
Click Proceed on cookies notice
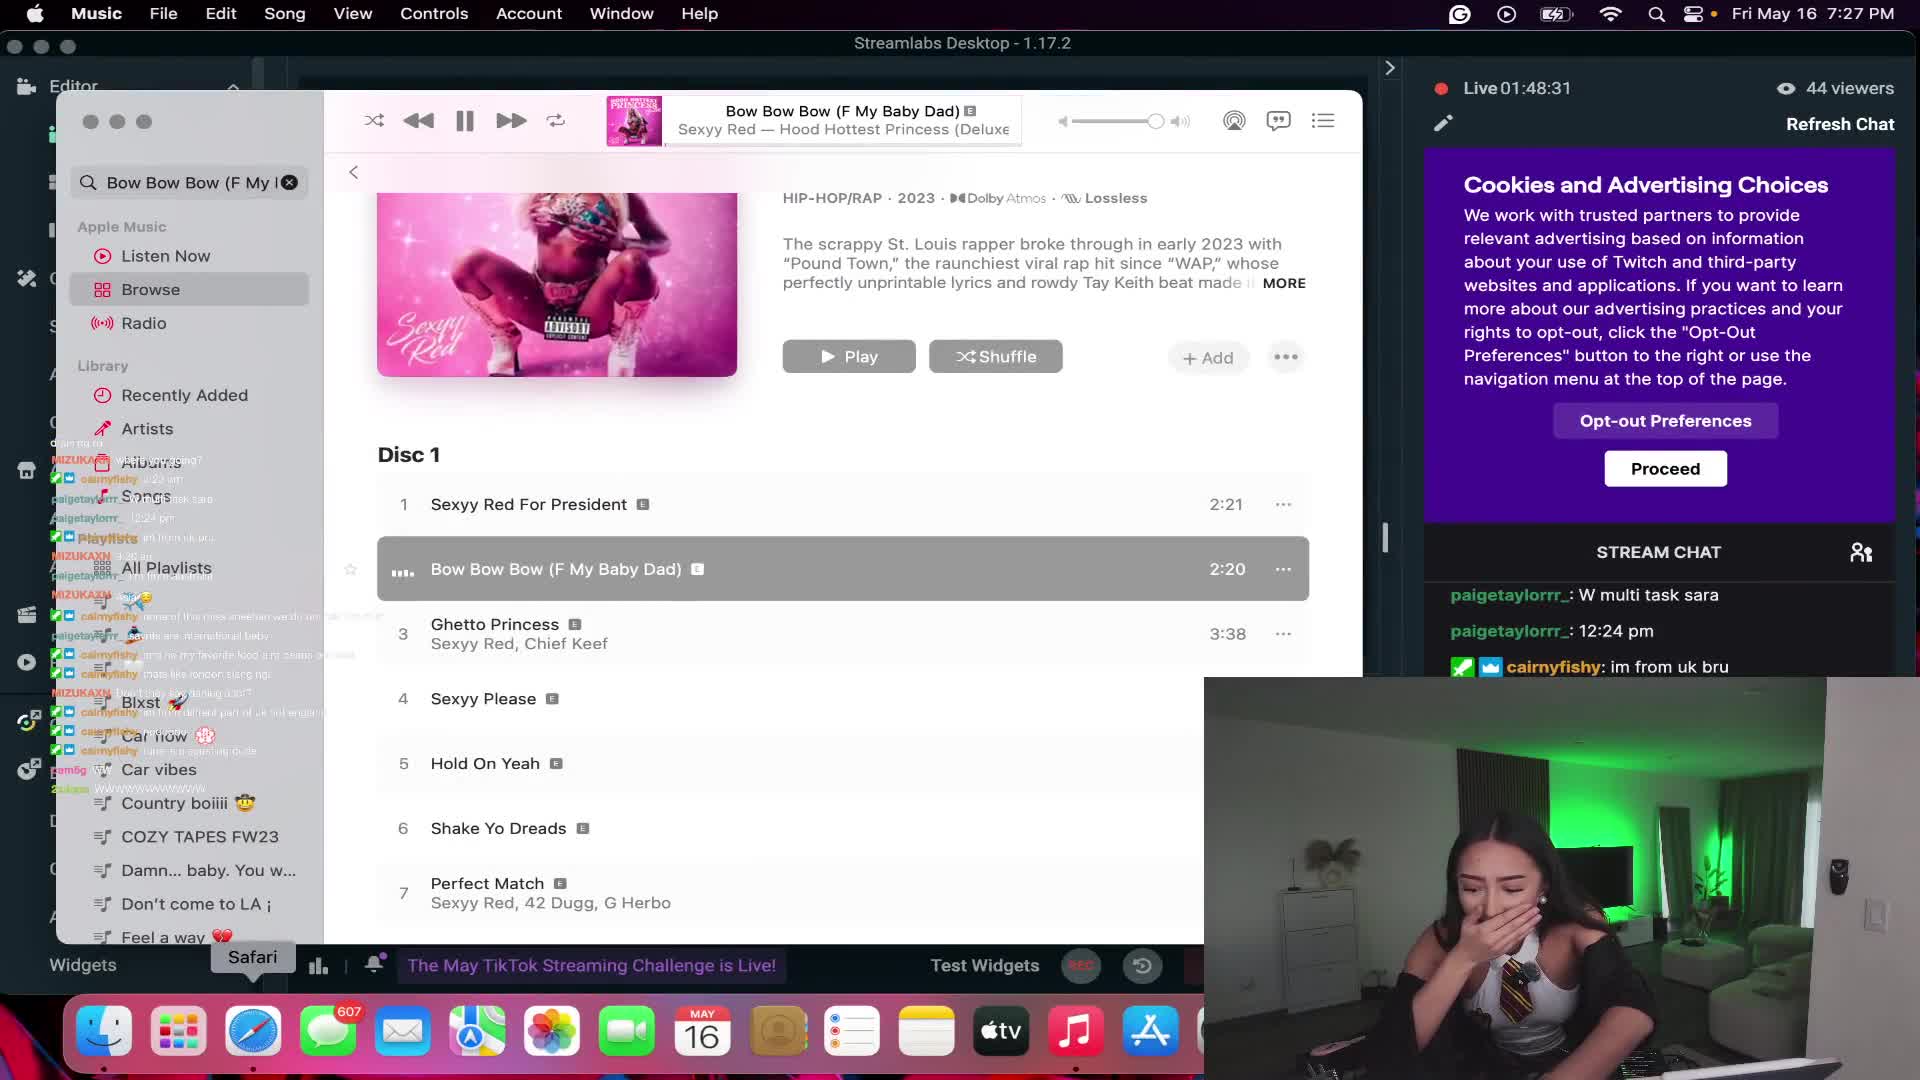point(1665,469)
